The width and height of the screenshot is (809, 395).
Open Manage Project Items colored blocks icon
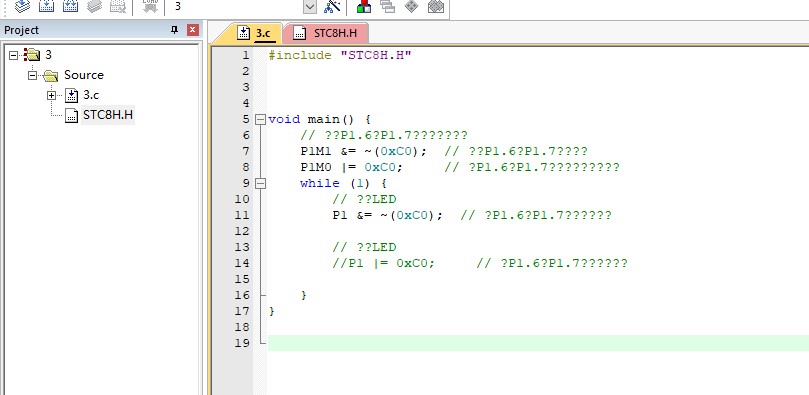point(364,6)
